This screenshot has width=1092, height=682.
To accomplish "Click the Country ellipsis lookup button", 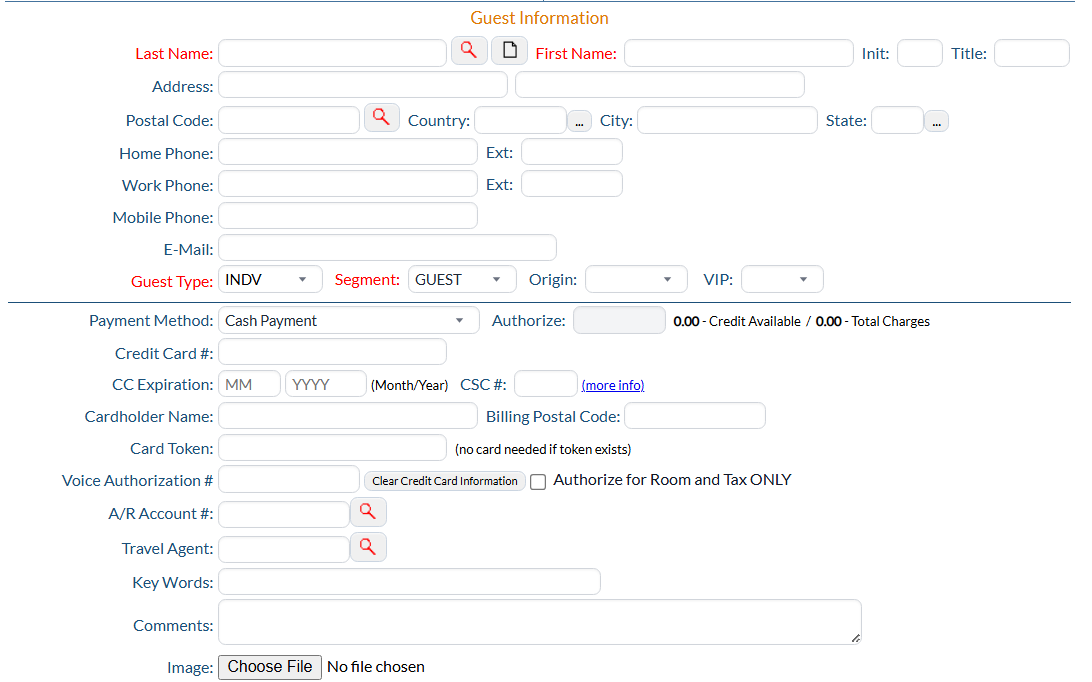I will [x=579, y=121].
